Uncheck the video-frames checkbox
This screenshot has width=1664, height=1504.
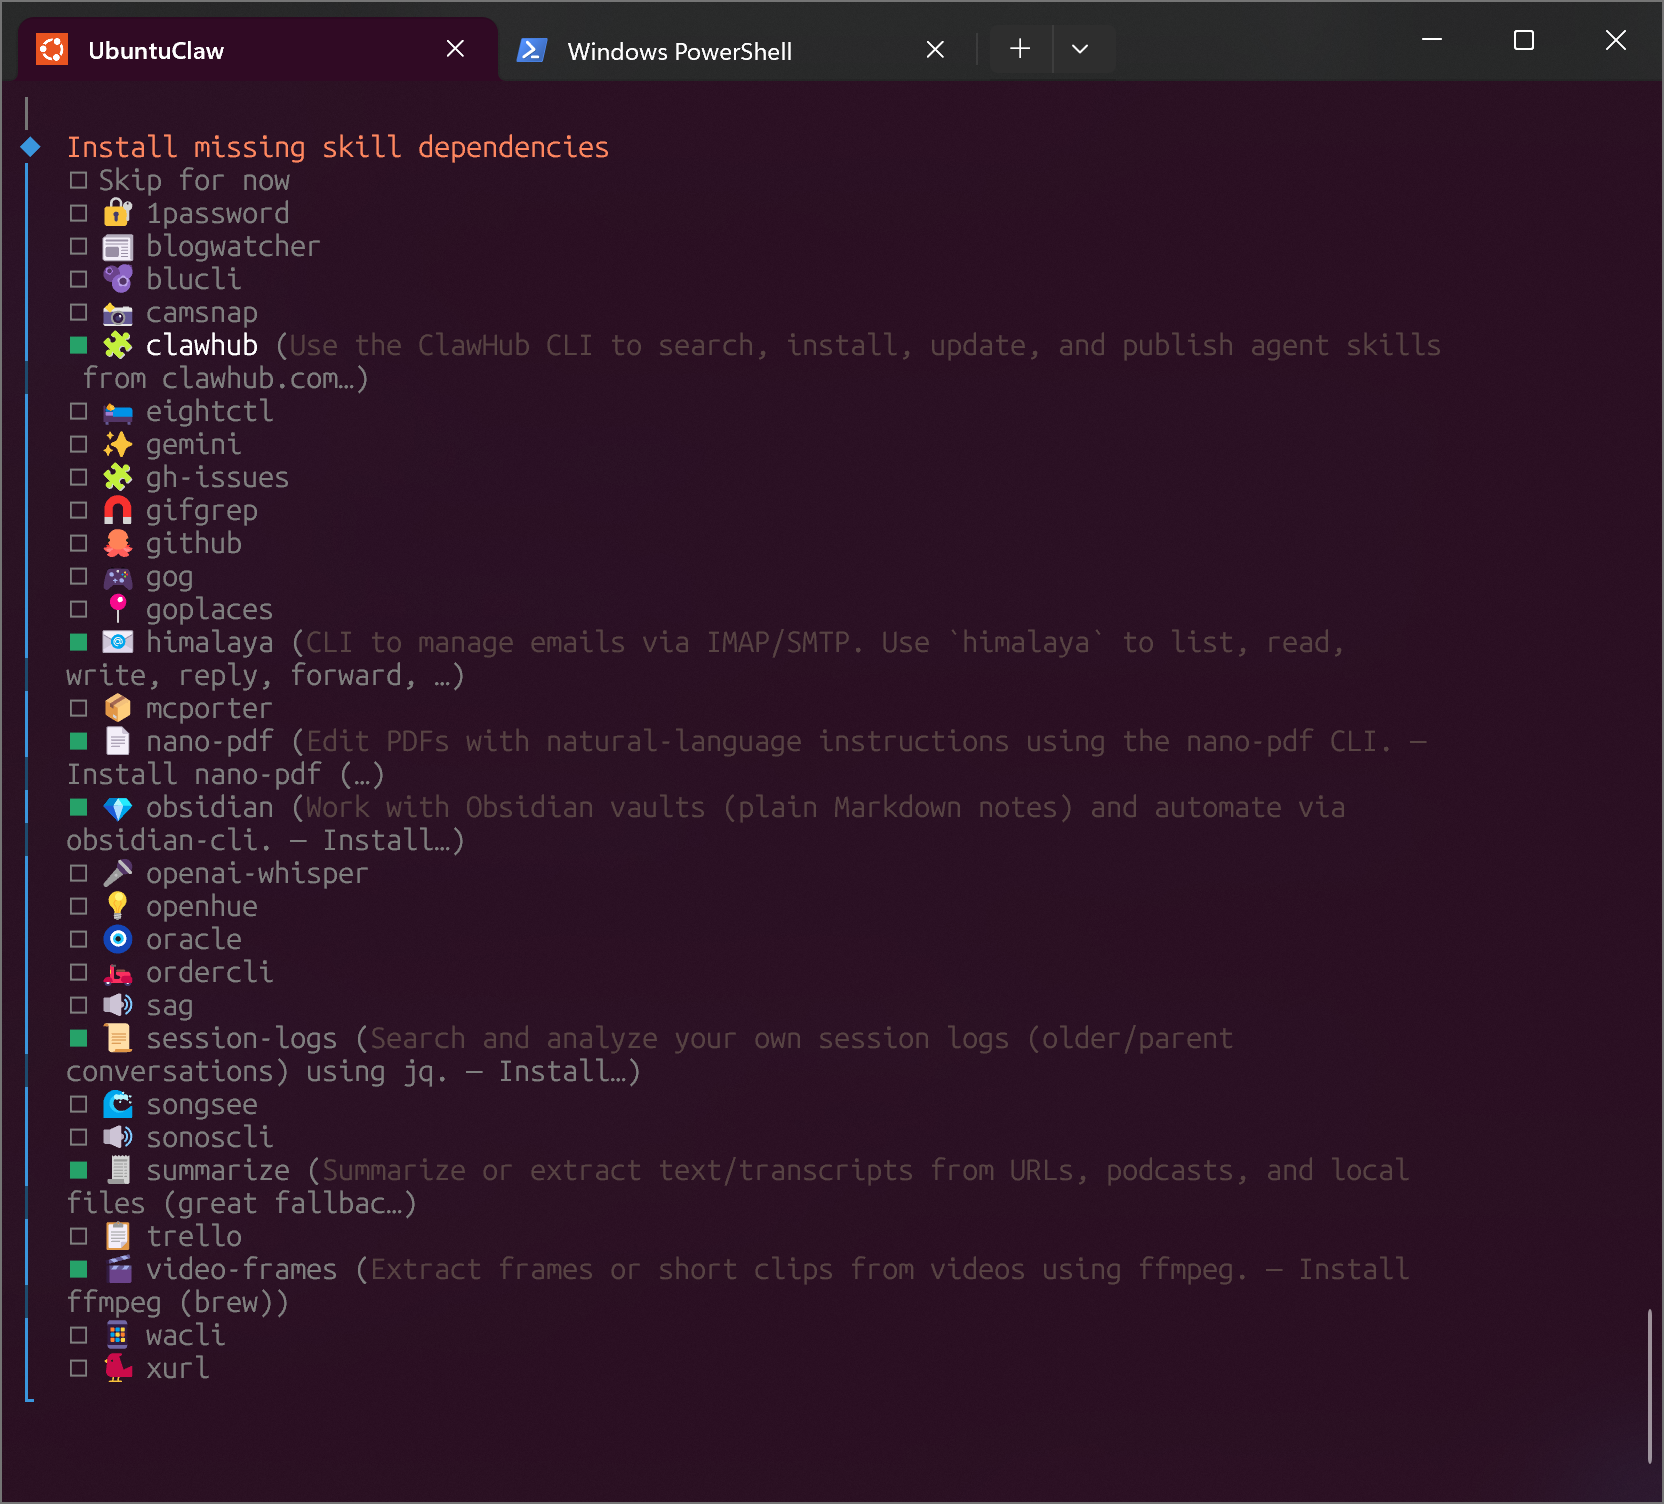coord(78,1269)
